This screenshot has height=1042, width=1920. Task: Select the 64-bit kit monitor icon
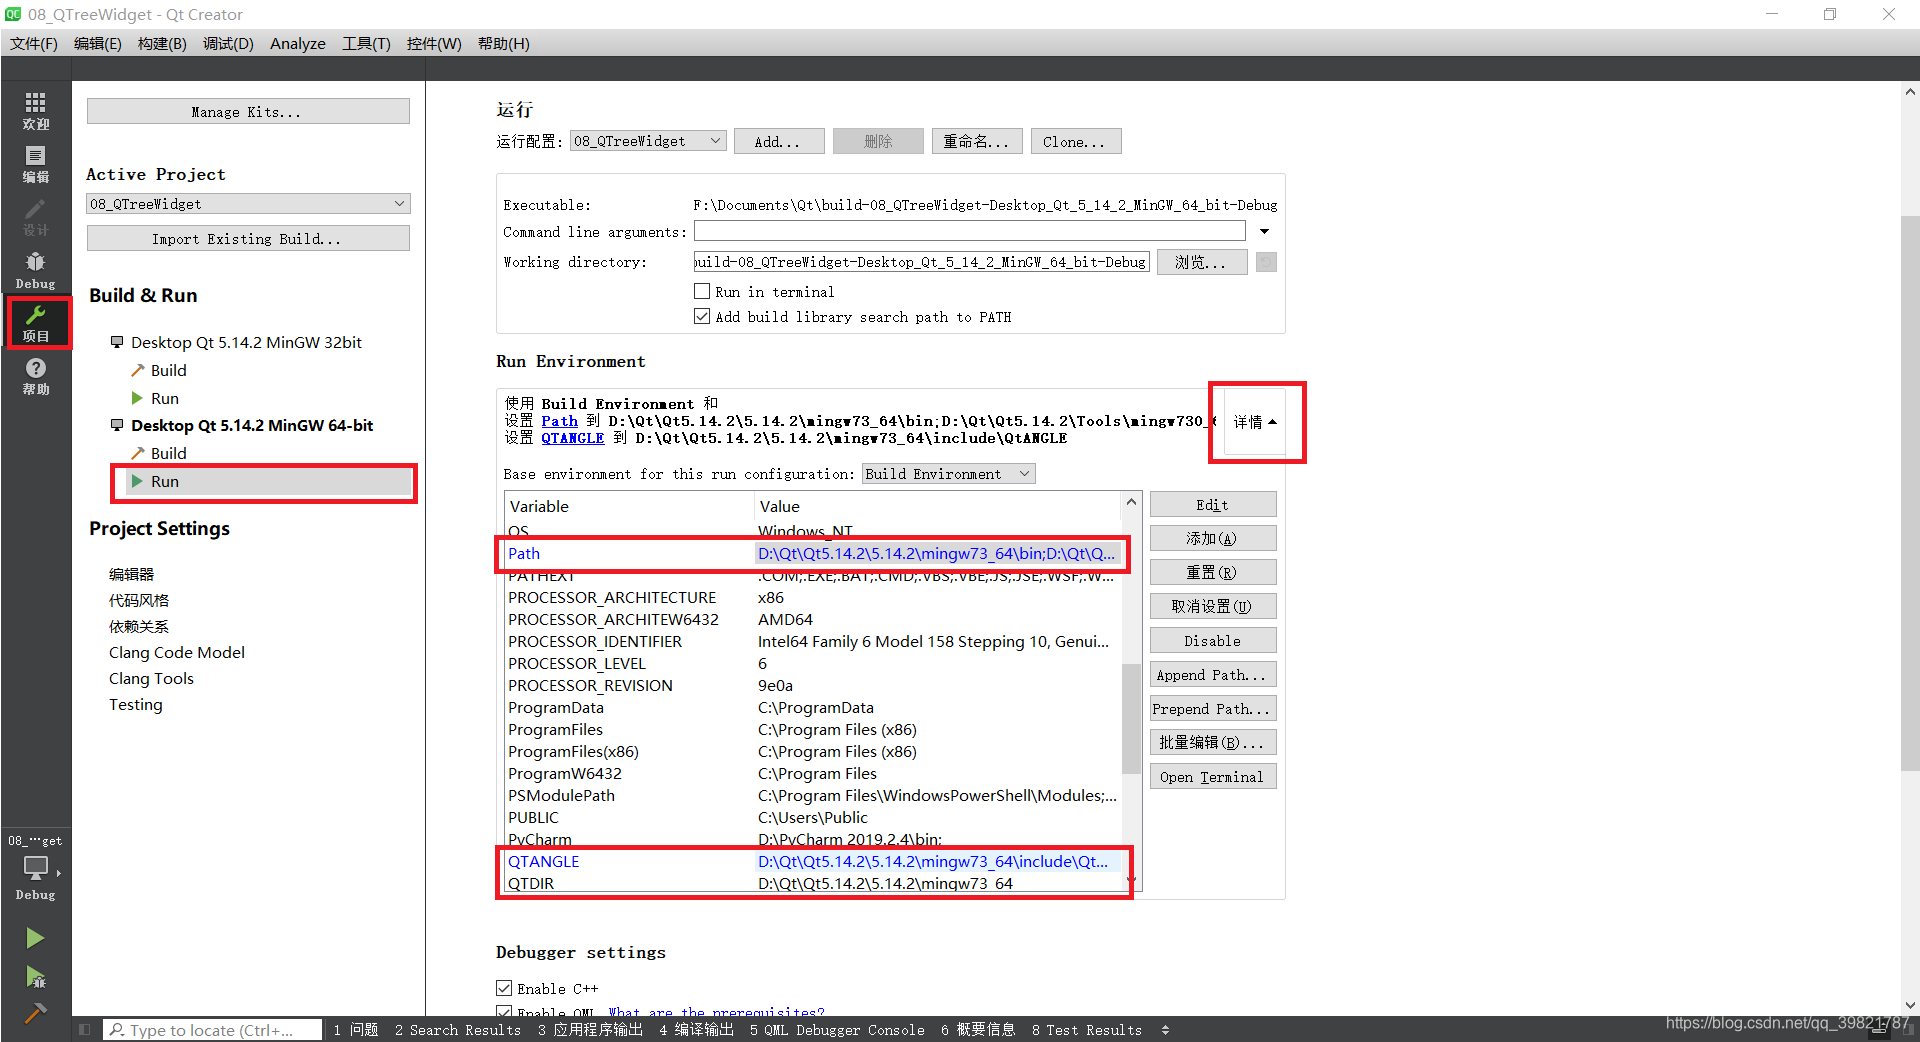tap(117, 425)
